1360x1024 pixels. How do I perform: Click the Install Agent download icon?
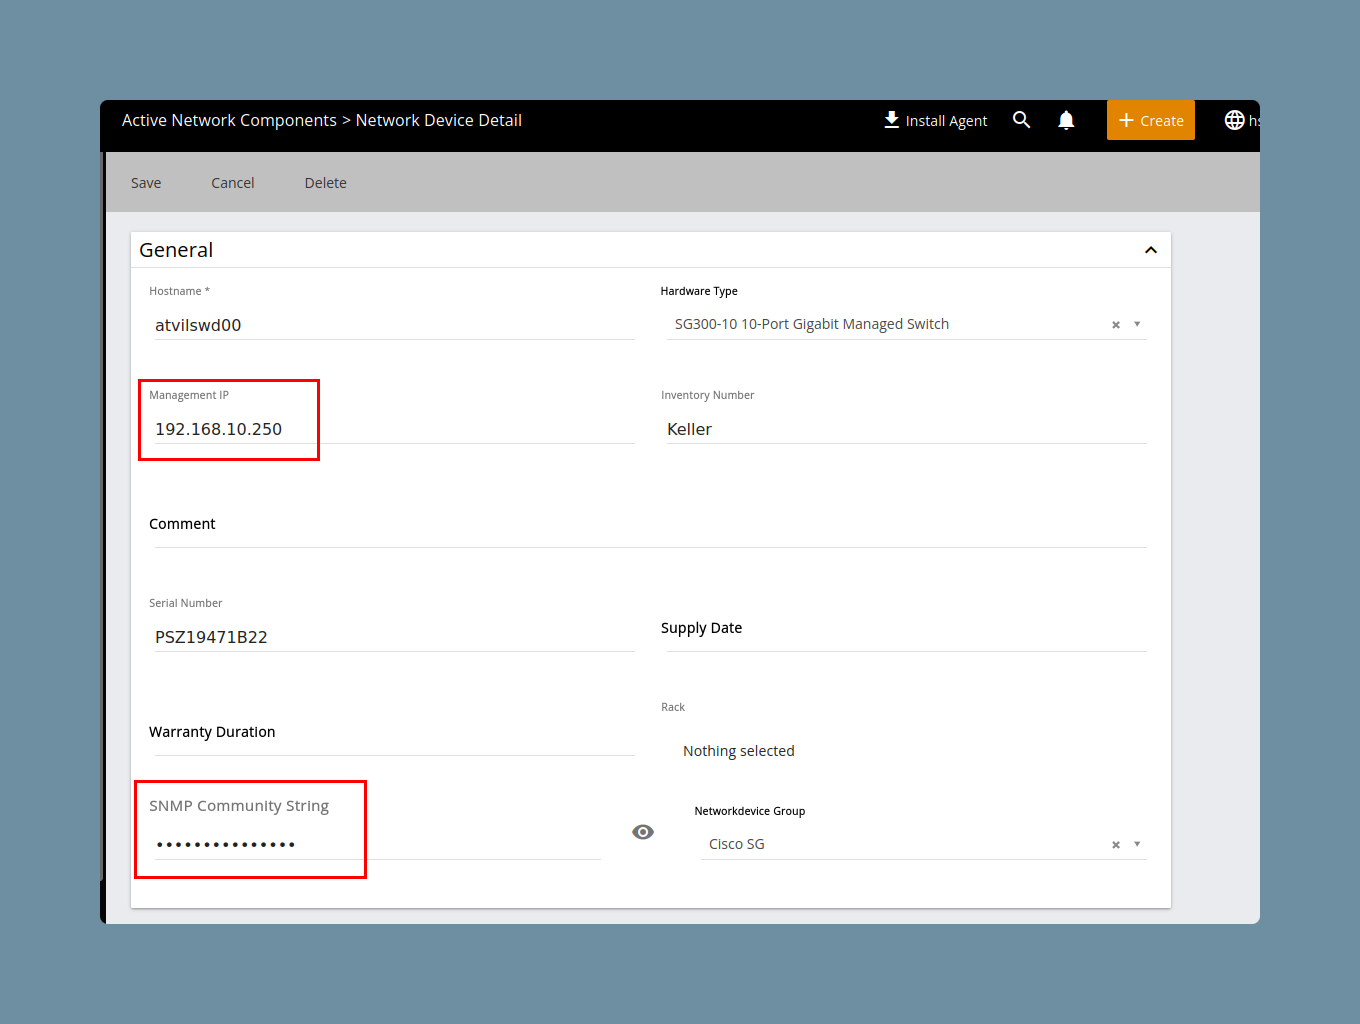(x=891, y=120)
